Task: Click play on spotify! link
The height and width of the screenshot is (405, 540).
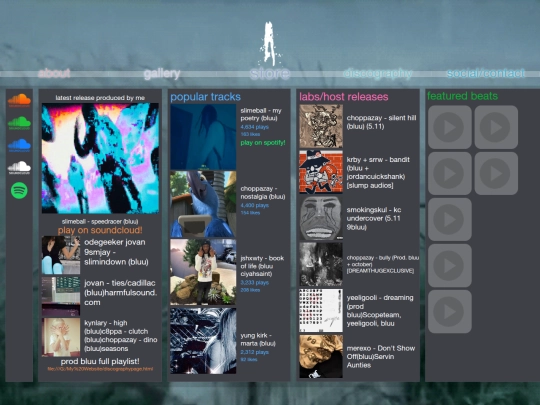Action: pos(263,143)
